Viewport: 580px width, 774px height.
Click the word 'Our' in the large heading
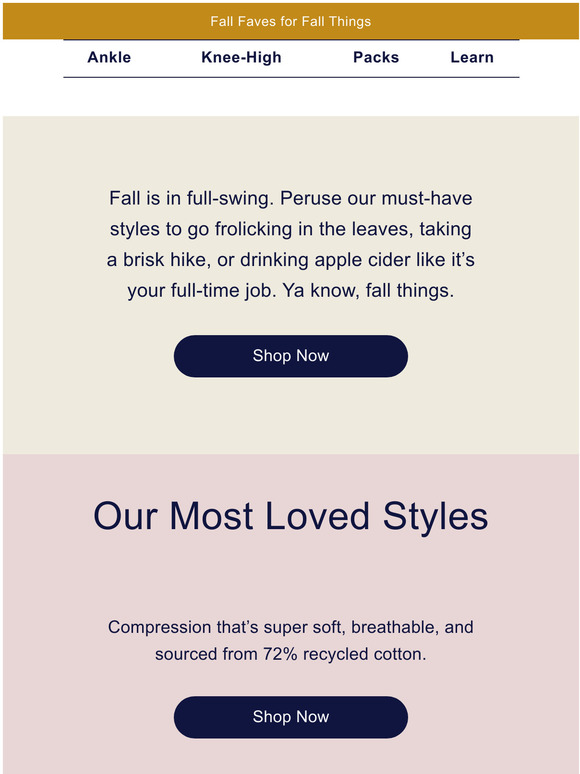click(125, 516)
